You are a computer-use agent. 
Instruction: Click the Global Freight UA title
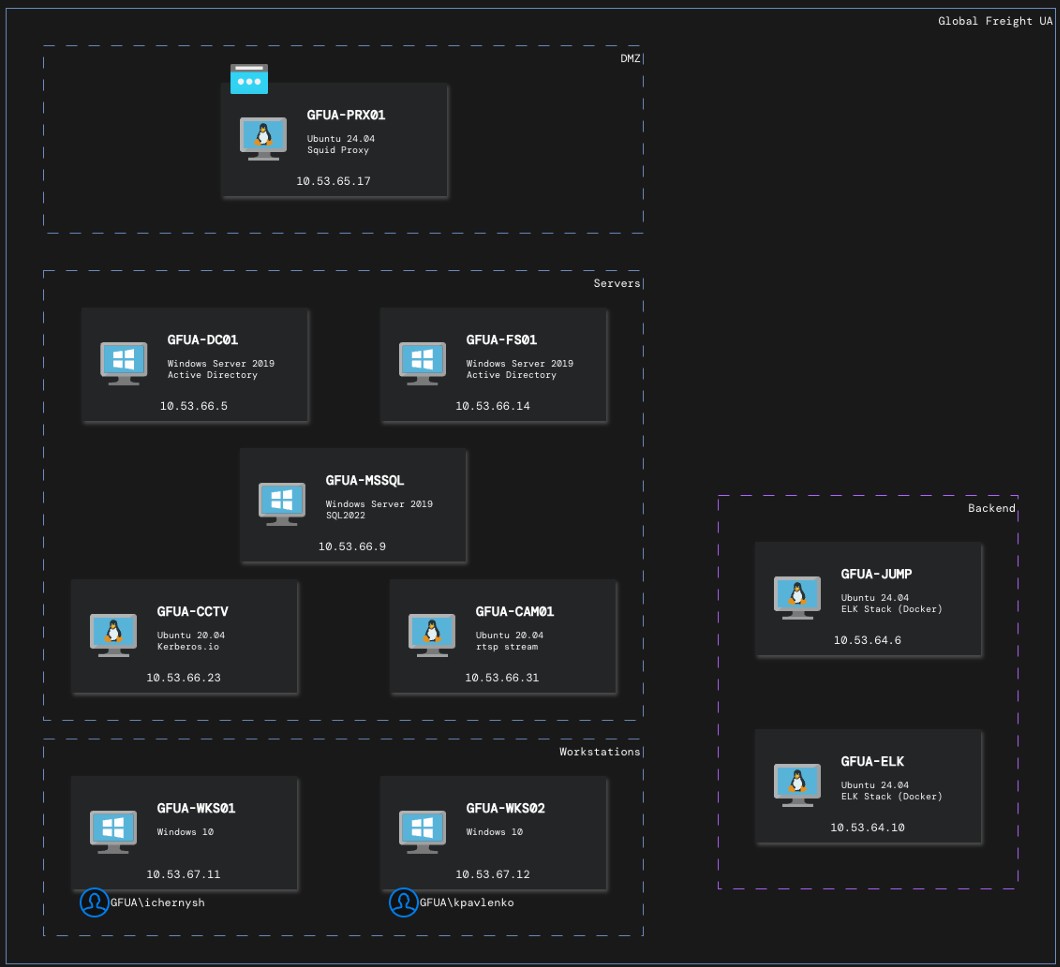(995, 22)
